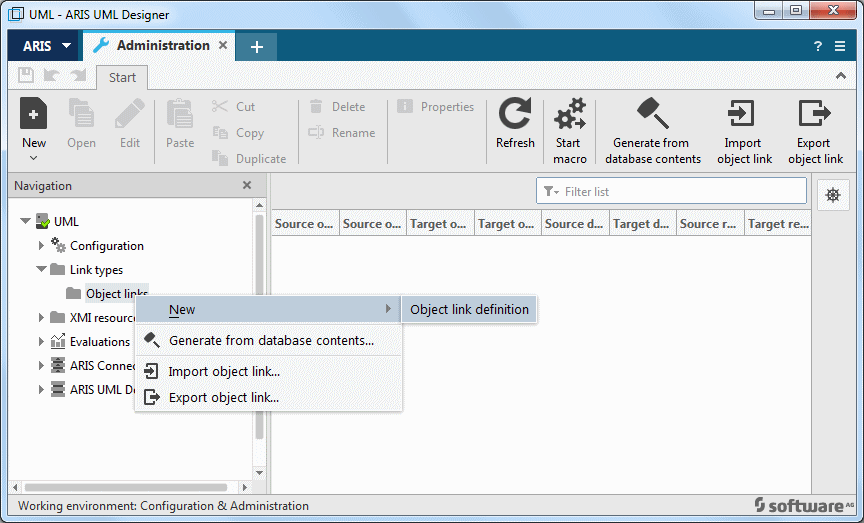
Task: Click the New document icon in ribbon
Action: (34, 114)
